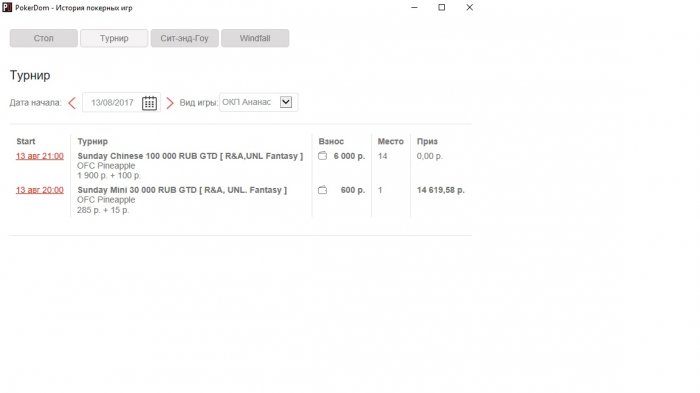Select Sunday Mini 30 000 RUB GTD row
The image size is (700, 393).
[241, 200]
